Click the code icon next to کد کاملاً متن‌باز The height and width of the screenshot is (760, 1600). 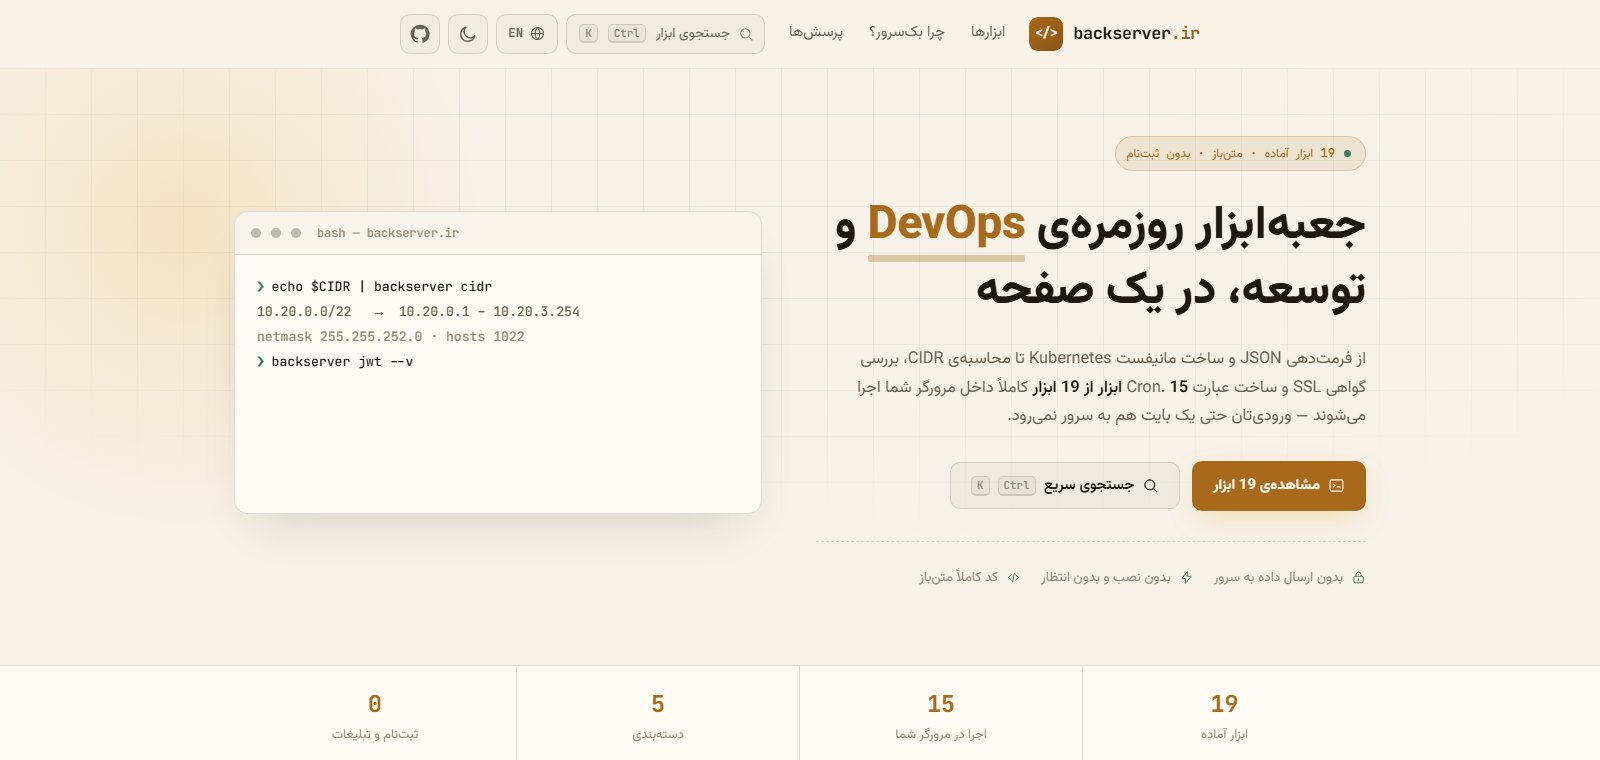pos(1014,578)
